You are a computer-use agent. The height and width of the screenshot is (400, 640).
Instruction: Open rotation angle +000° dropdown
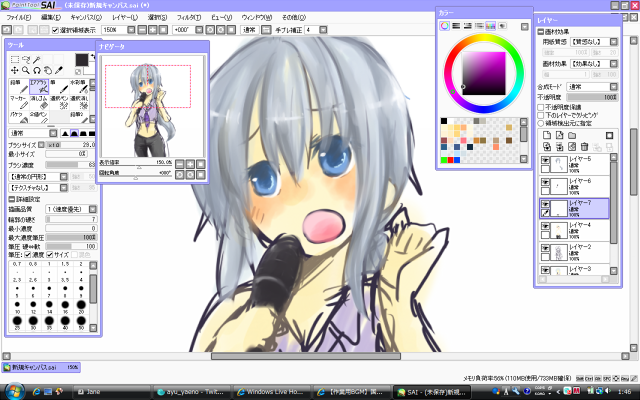pos(199,30)
